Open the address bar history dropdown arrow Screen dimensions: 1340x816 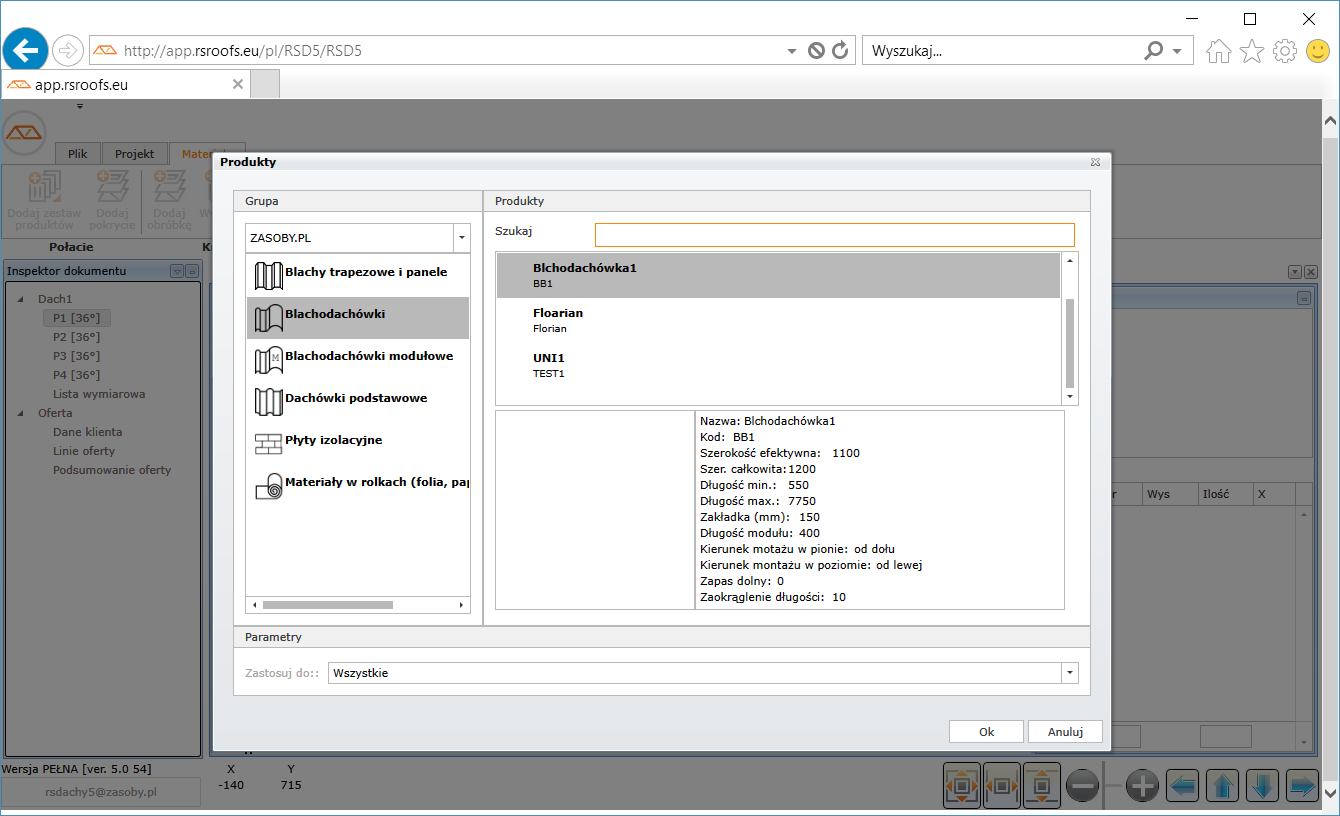(x=792, y=51)
